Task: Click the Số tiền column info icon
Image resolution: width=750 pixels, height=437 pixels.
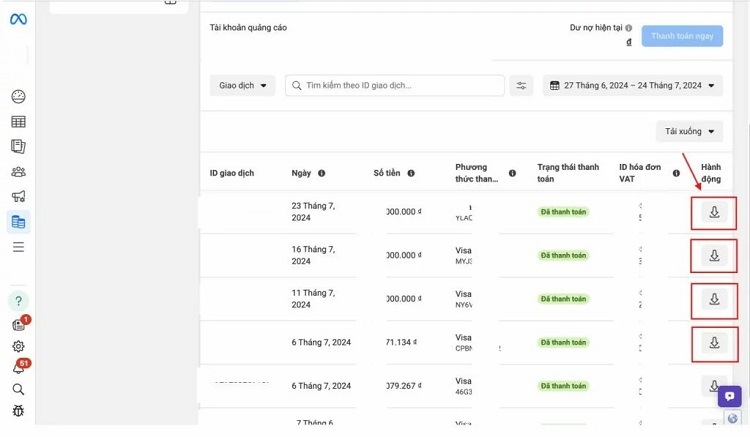Action: point(411,174)
